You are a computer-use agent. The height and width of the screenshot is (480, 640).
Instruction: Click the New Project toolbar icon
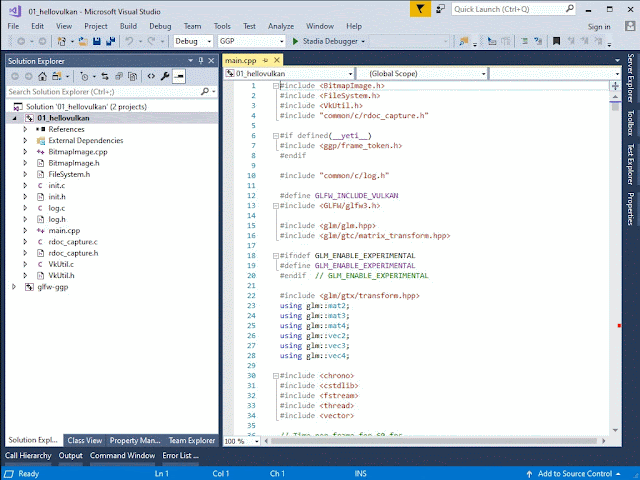click(62, 41)
